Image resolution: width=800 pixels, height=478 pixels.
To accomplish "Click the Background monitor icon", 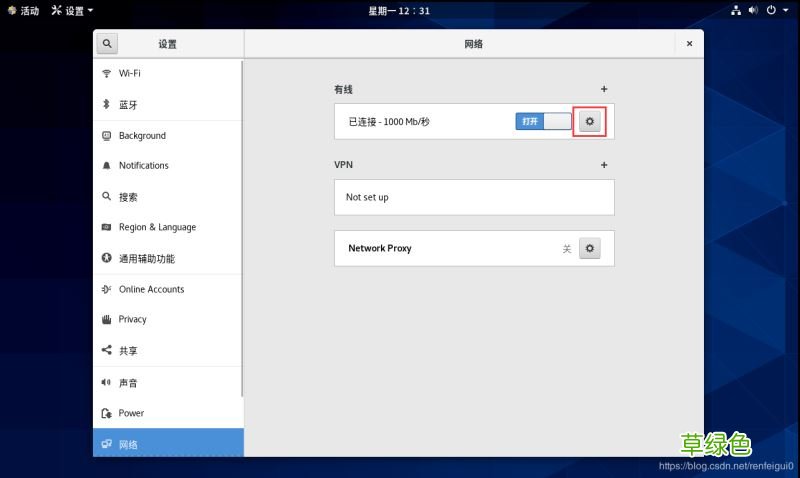I will [106, 136].
